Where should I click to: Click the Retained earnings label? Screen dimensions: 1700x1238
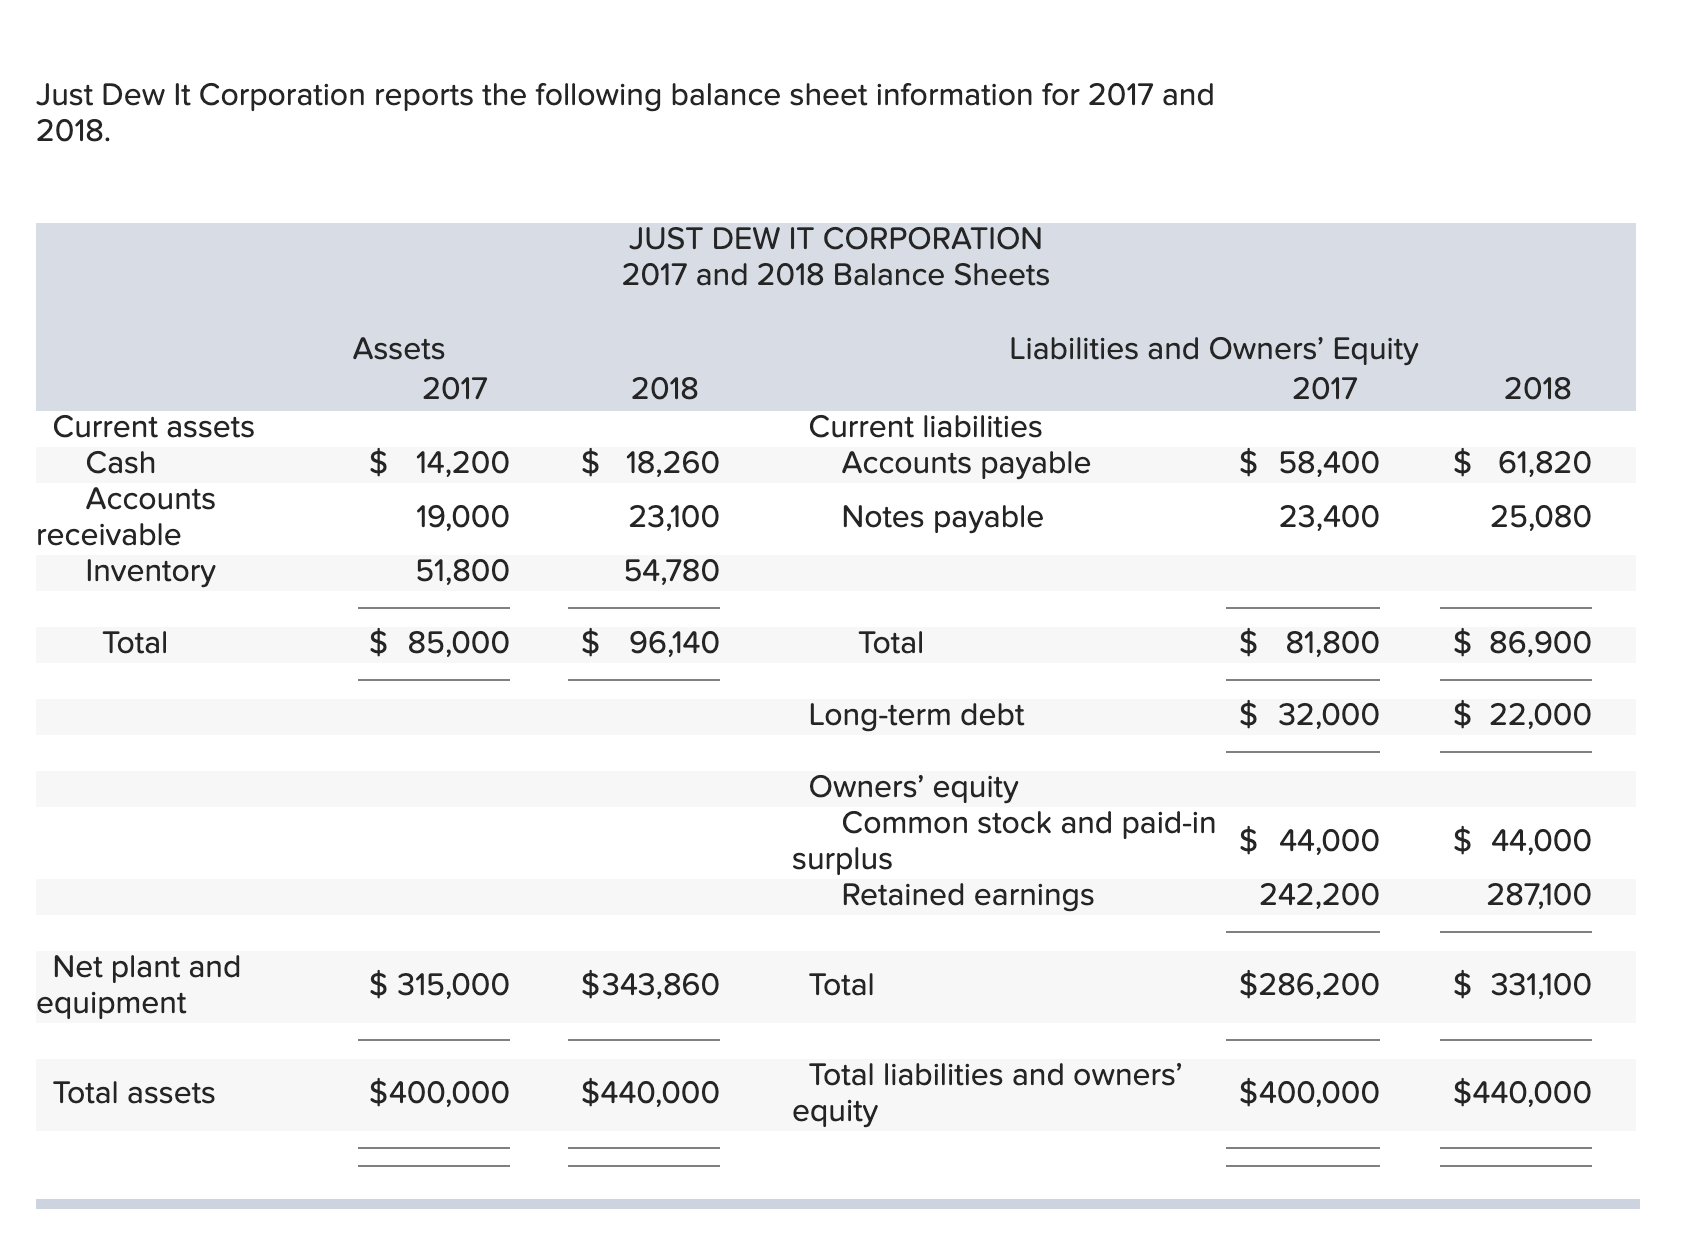967,895
